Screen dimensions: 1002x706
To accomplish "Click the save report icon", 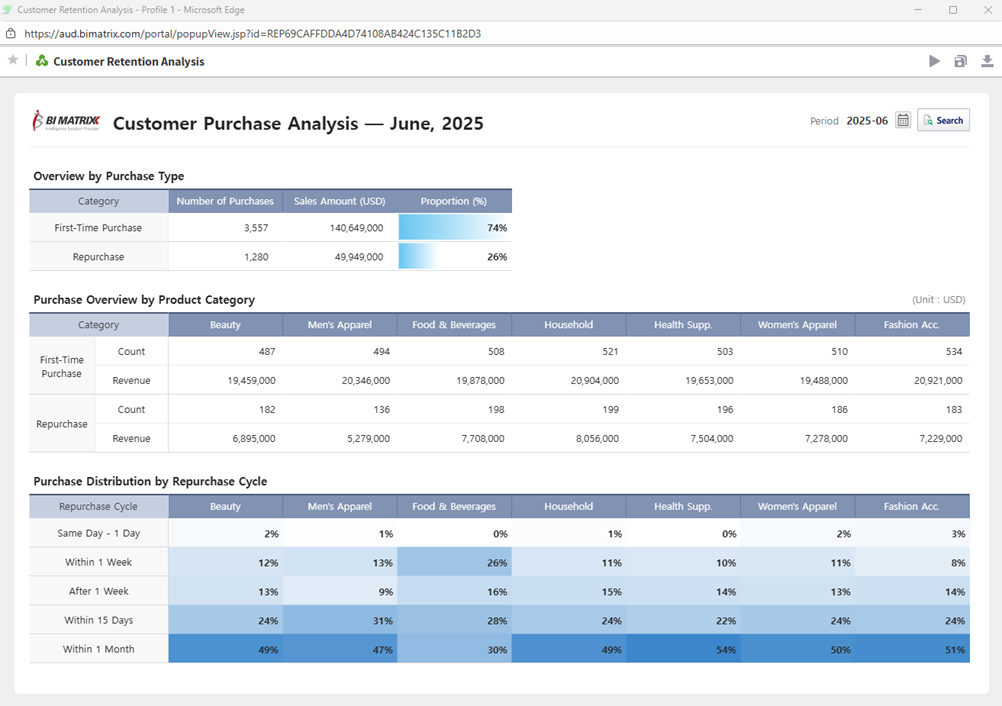I will click(x=960, y=61).
